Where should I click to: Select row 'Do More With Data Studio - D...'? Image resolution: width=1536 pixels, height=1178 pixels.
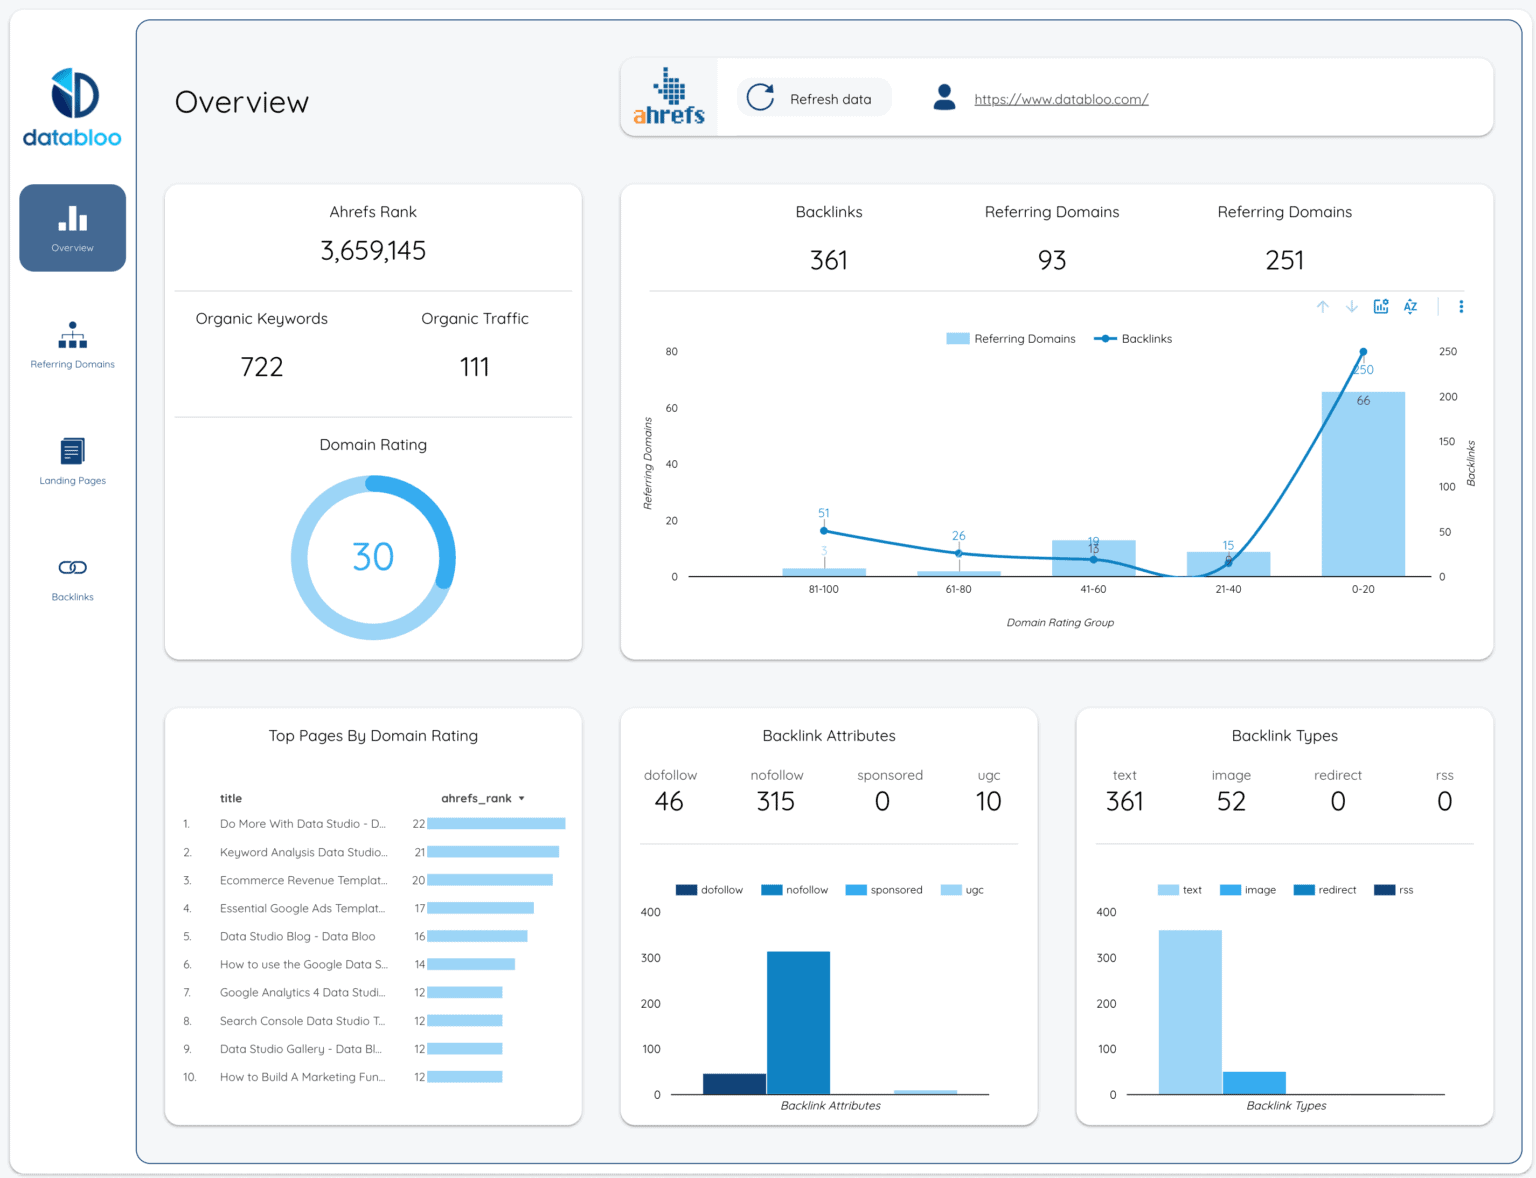click(373, 824)
